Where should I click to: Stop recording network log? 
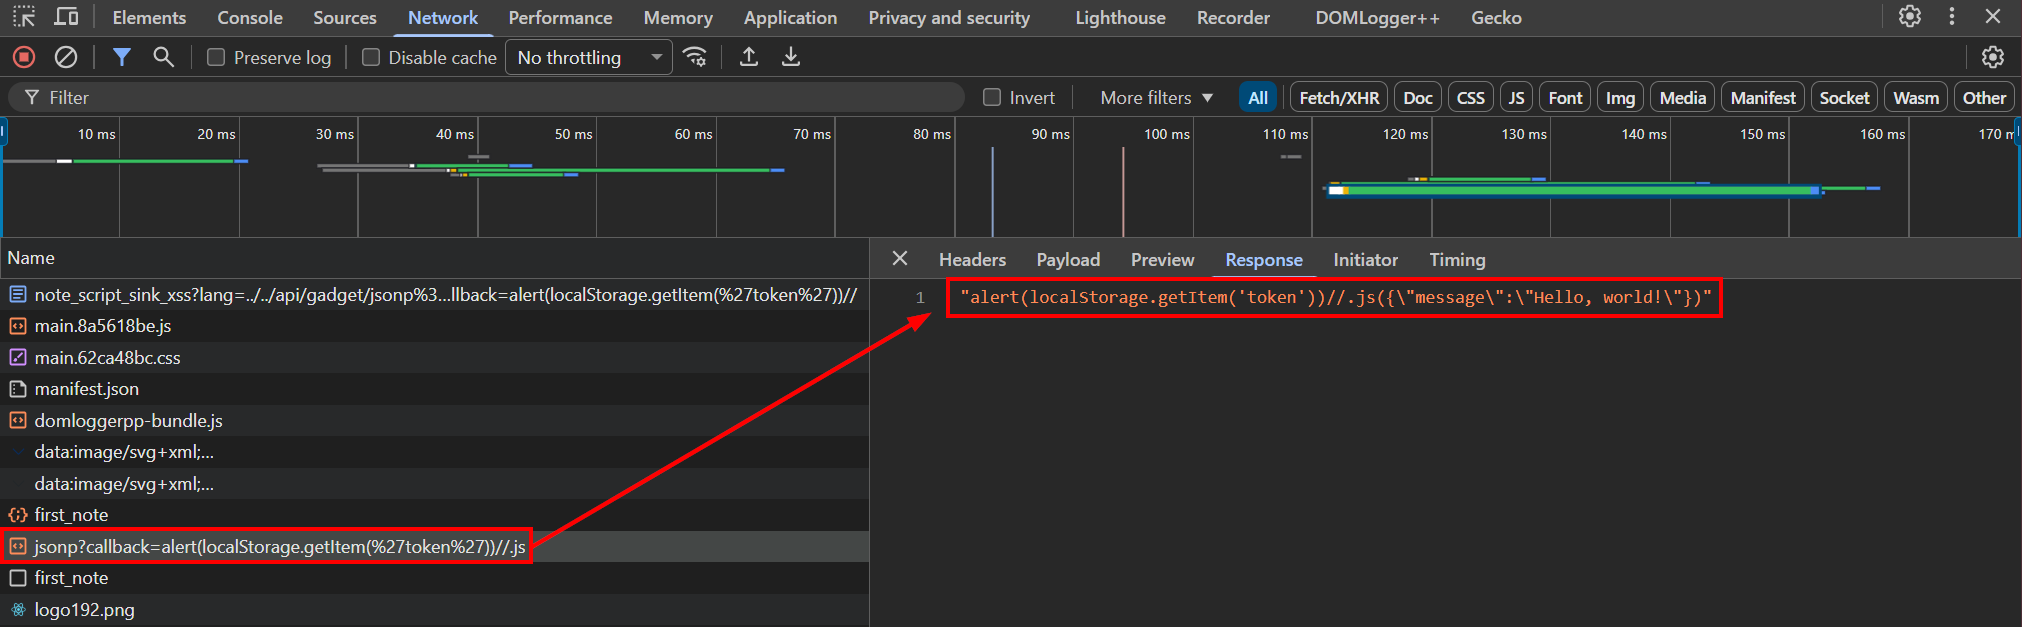tap(24, 57)
